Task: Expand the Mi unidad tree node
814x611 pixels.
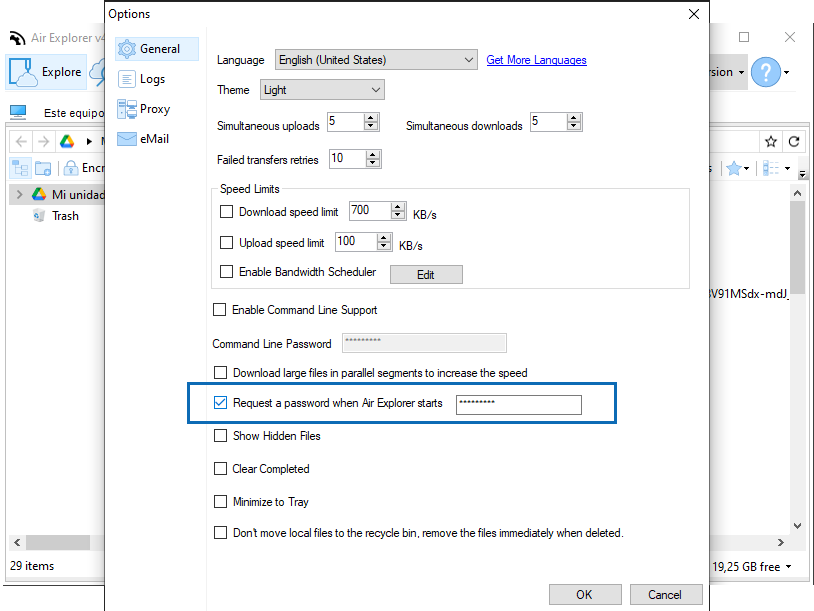Action: point(19,195)
